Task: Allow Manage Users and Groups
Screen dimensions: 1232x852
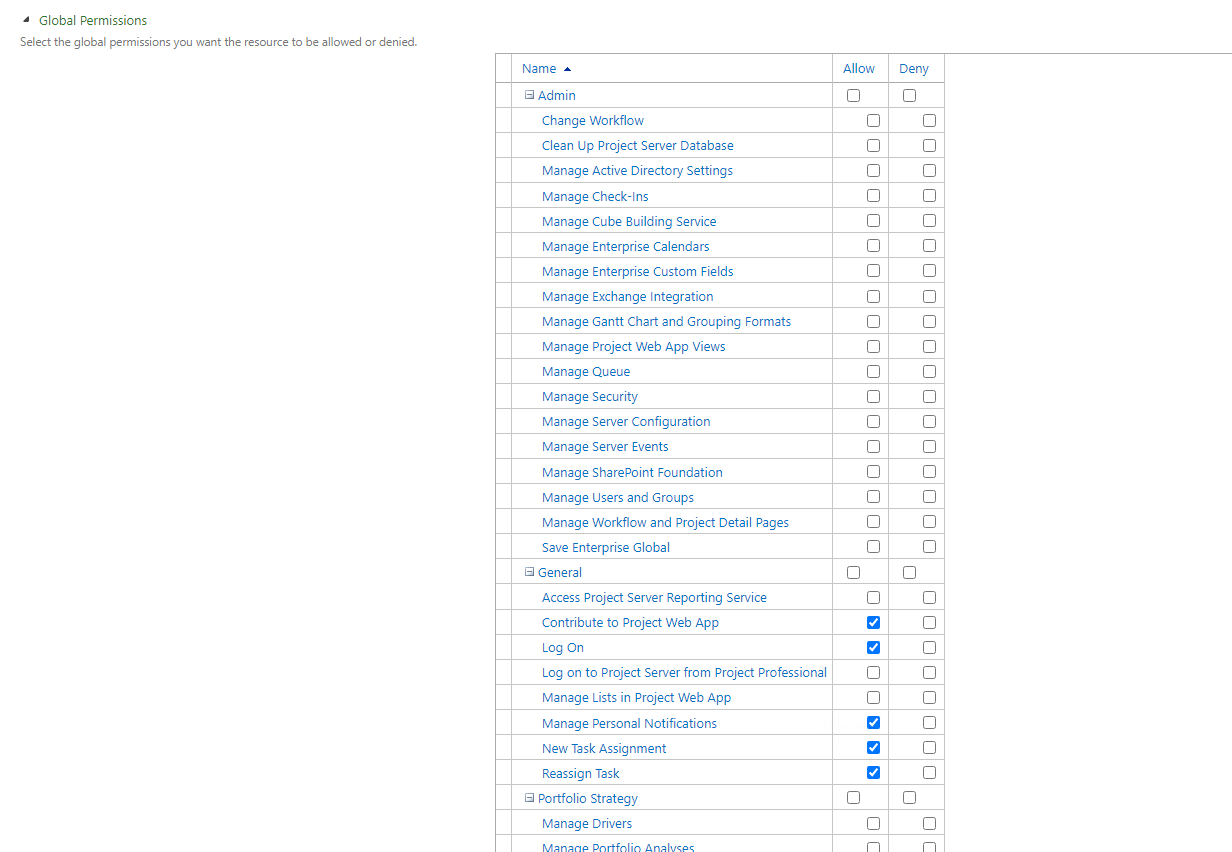Action: tap(874, 497)
